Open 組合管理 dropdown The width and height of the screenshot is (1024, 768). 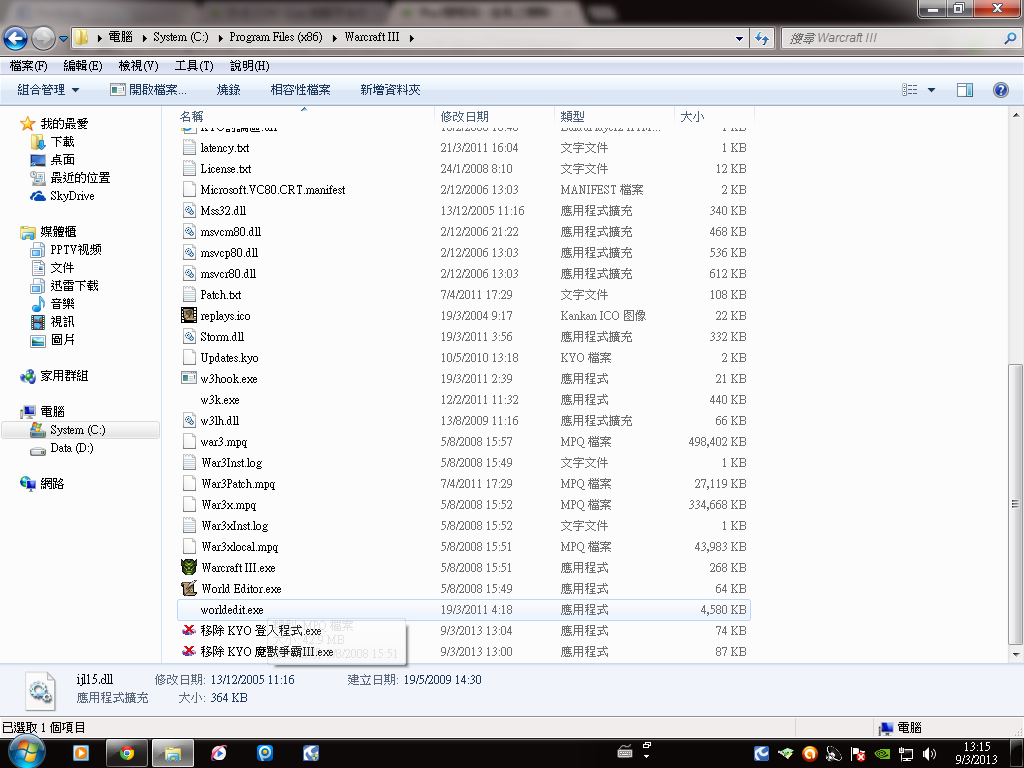coord(48,90)
